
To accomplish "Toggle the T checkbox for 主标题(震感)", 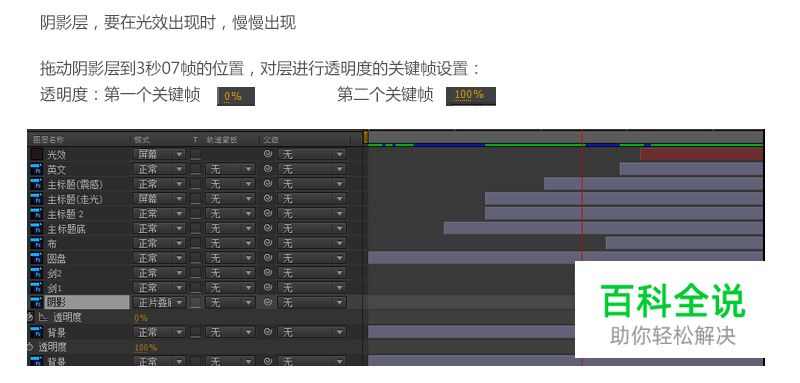I will click(x=196, y=184).
